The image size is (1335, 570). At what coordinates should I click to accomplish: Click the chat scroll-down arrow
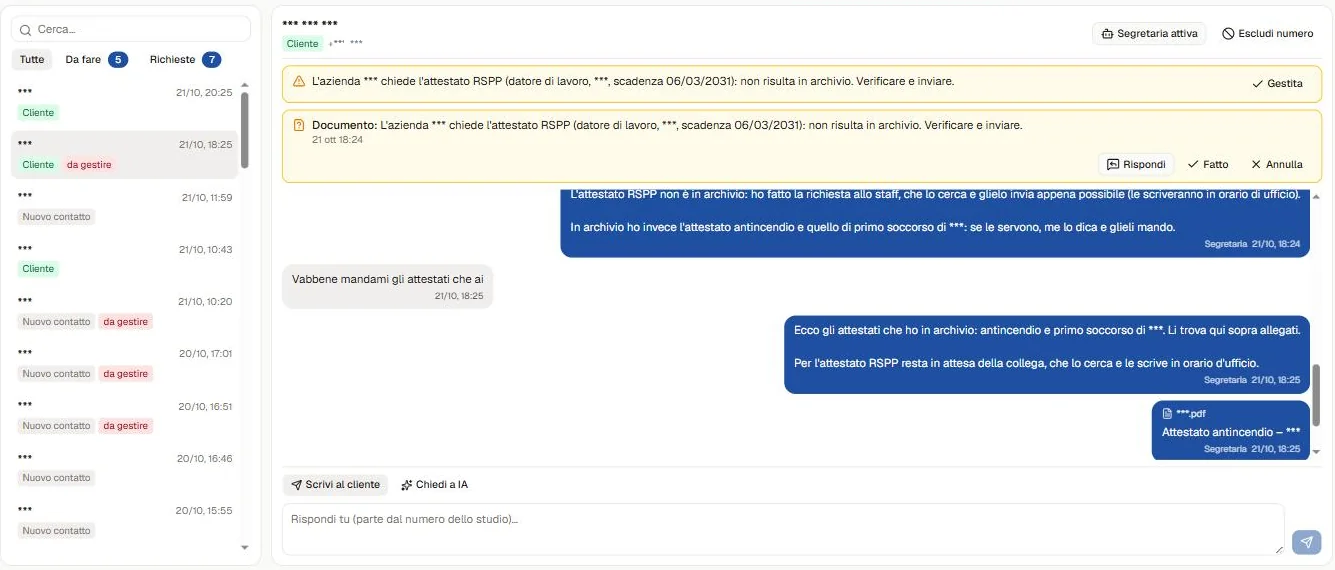(1316, 452)
